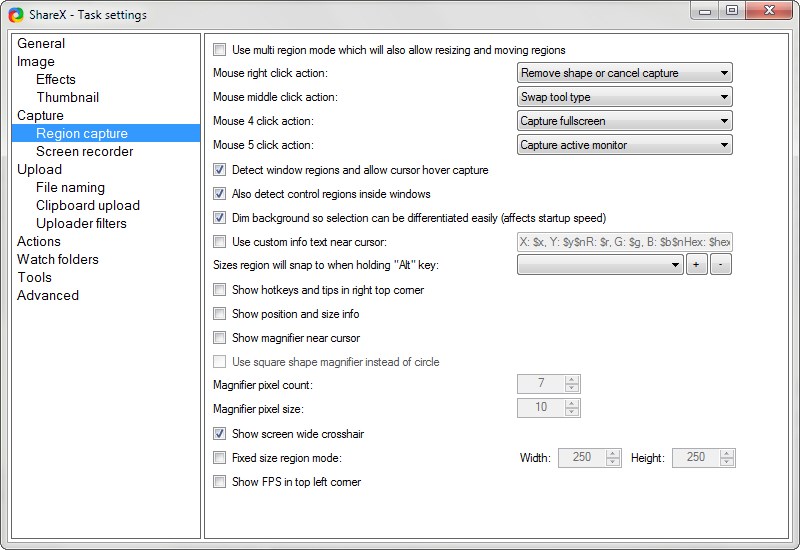
Task: Increase Magnifier pixel count with up arrow
Action: (572, 379)
